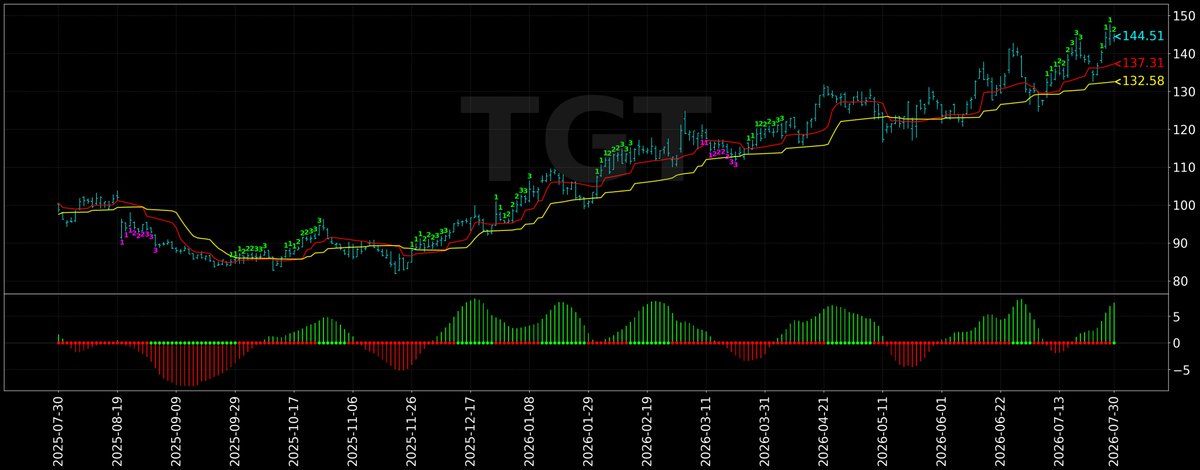The image size is (1200, 470).
Task: Click the 2026-06-01 date label
Action: (941, 429)
